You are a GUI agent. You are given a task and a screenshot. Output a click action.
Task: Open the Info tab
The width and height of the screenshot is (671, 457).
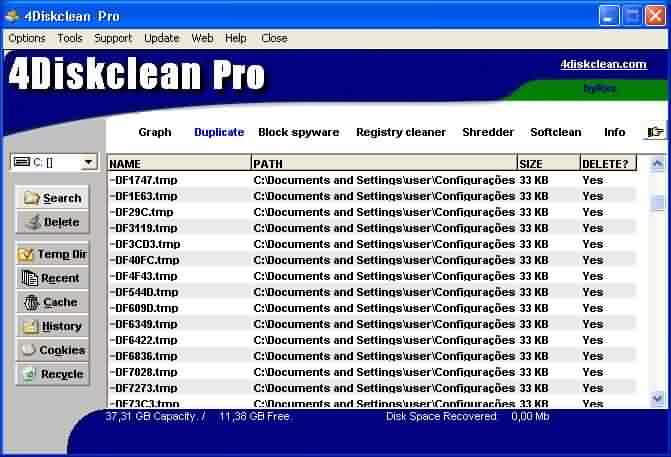(615, 132)
